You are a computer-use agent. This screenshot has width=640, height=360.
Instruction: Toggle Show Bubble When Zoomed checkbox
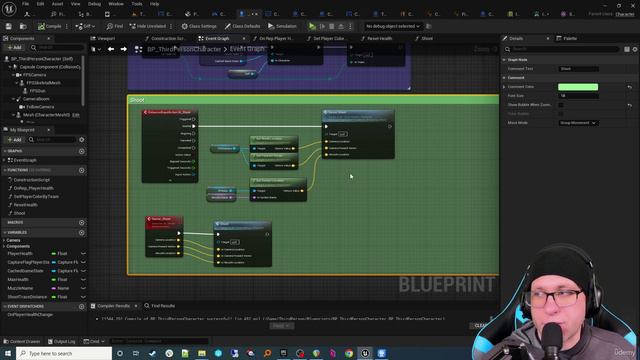[561, 105]
